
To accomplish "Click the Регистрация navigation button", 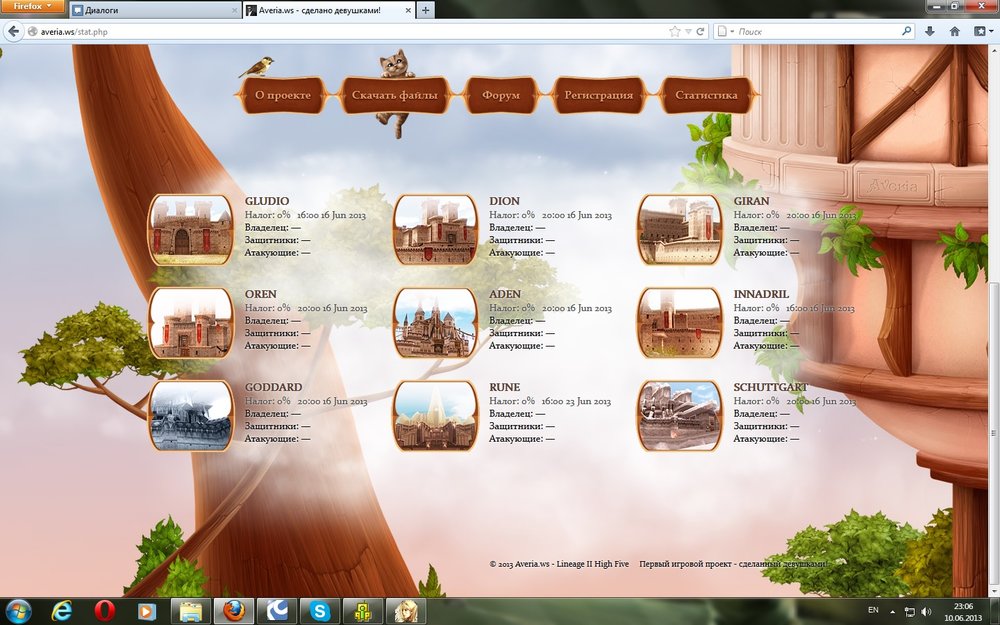I will pyautogui.click(x=598, y=96).
